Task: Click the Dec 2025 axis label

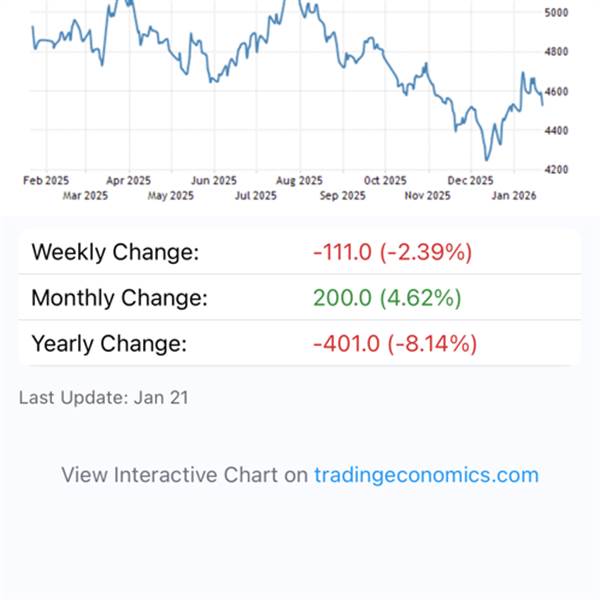Action: (x=470, y=181)
